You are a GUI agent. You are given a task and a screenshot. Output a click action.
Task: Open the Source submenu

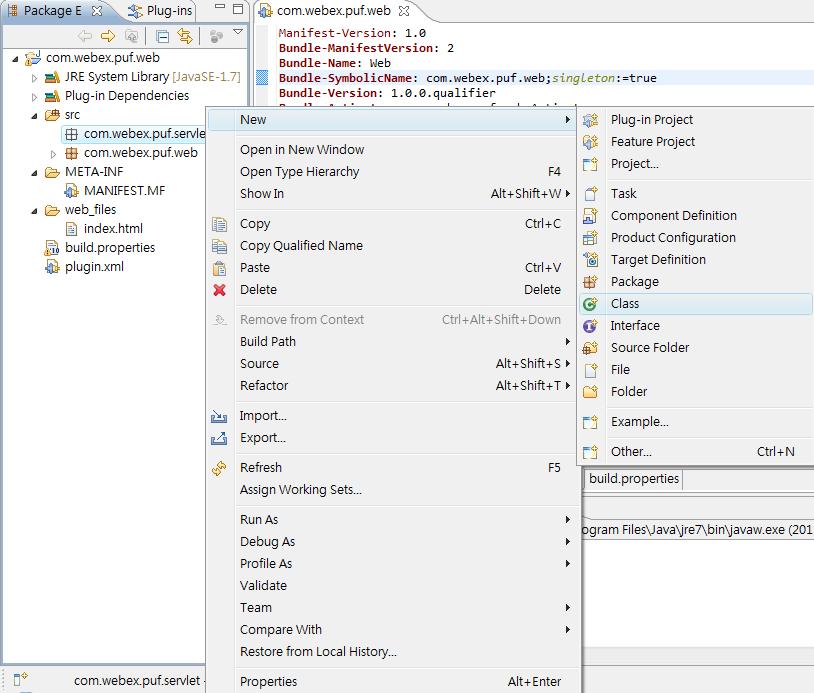coord(392,364)
